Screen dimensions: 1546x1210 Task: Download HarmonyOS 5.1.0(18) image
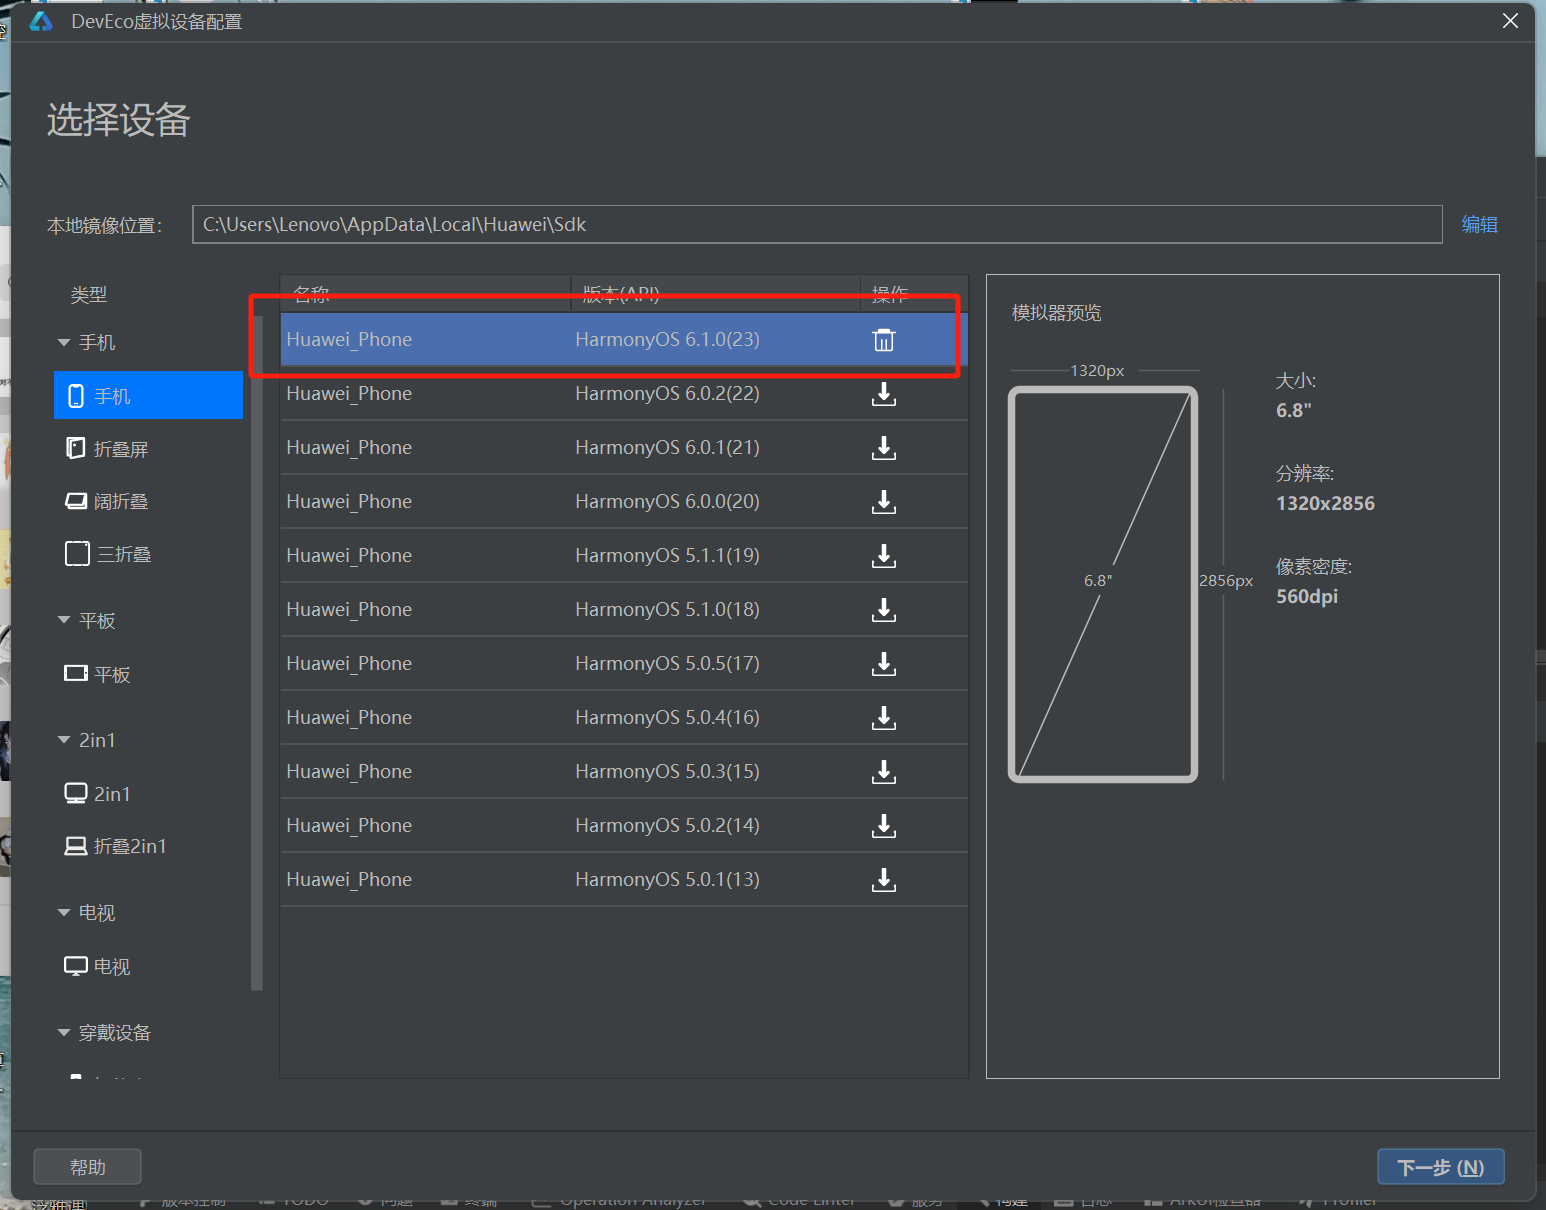pos(884,610)
